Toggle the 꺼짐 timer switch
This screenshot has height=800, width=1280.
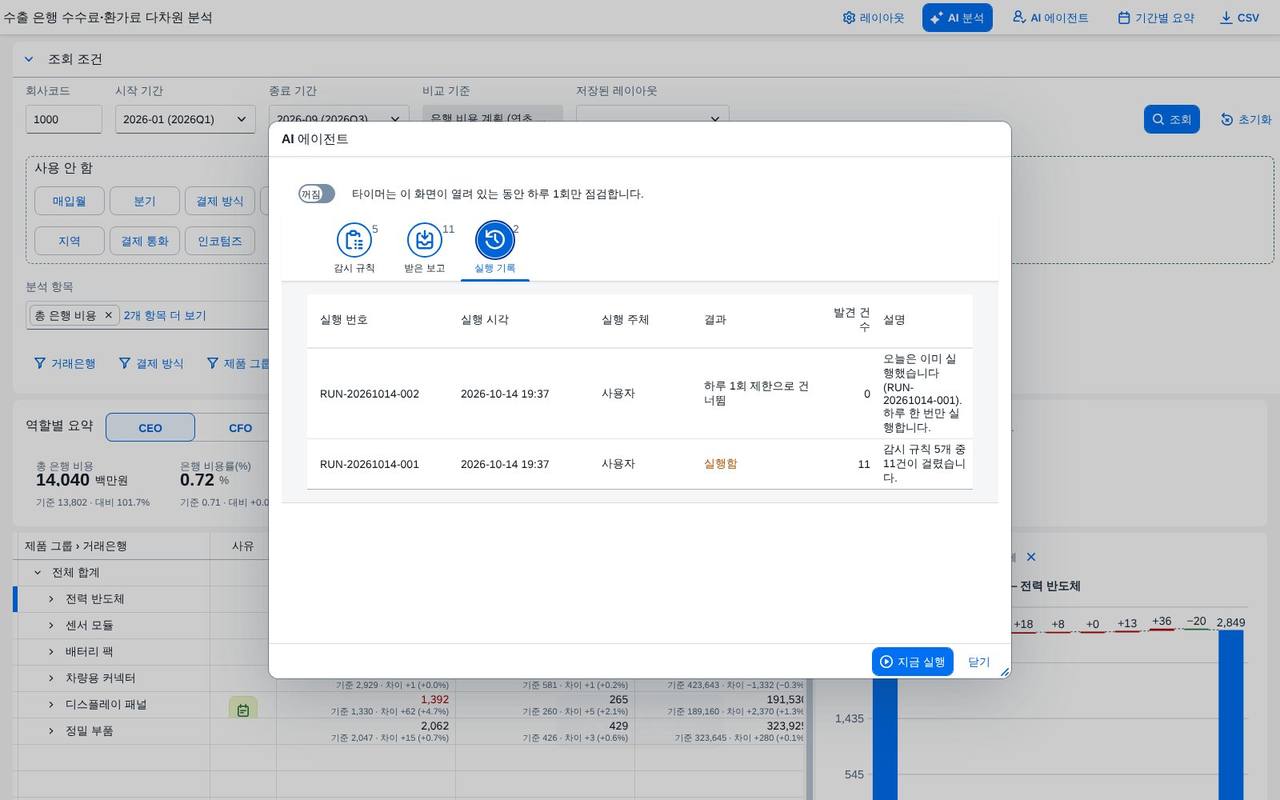pos(316,194)
